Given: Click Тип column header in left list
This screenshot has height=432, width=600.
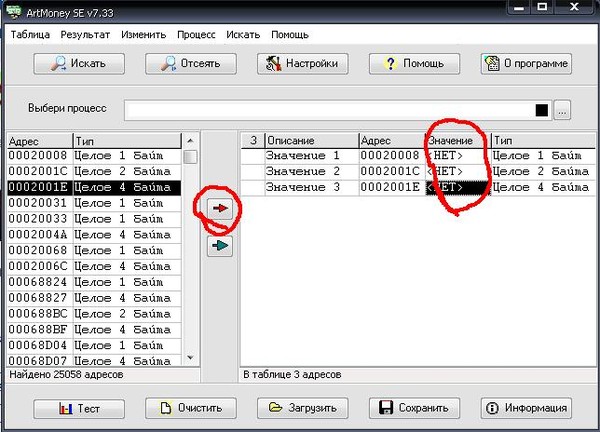Looking at the screenshot, I should click(x=127, y=141).
